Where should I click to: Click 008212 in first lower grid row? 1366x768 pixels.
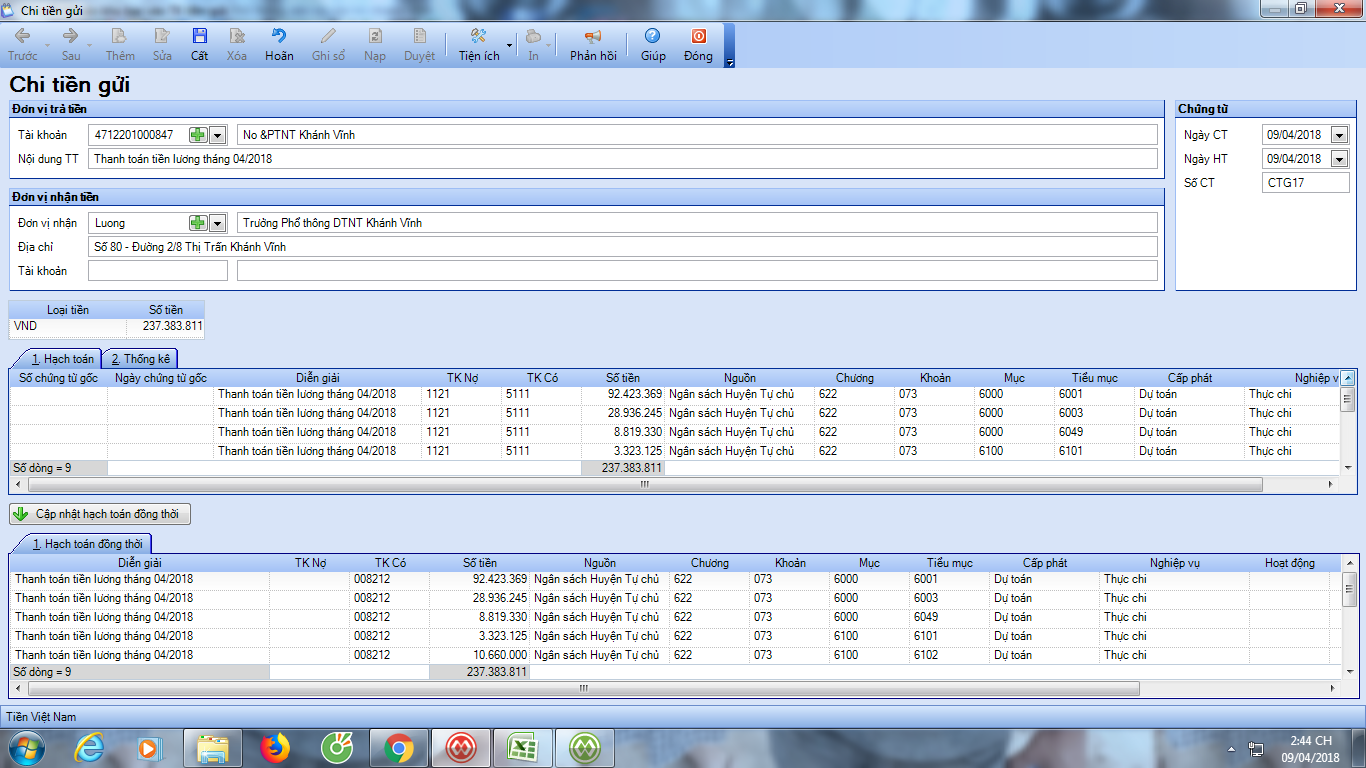tap(389, 579)
